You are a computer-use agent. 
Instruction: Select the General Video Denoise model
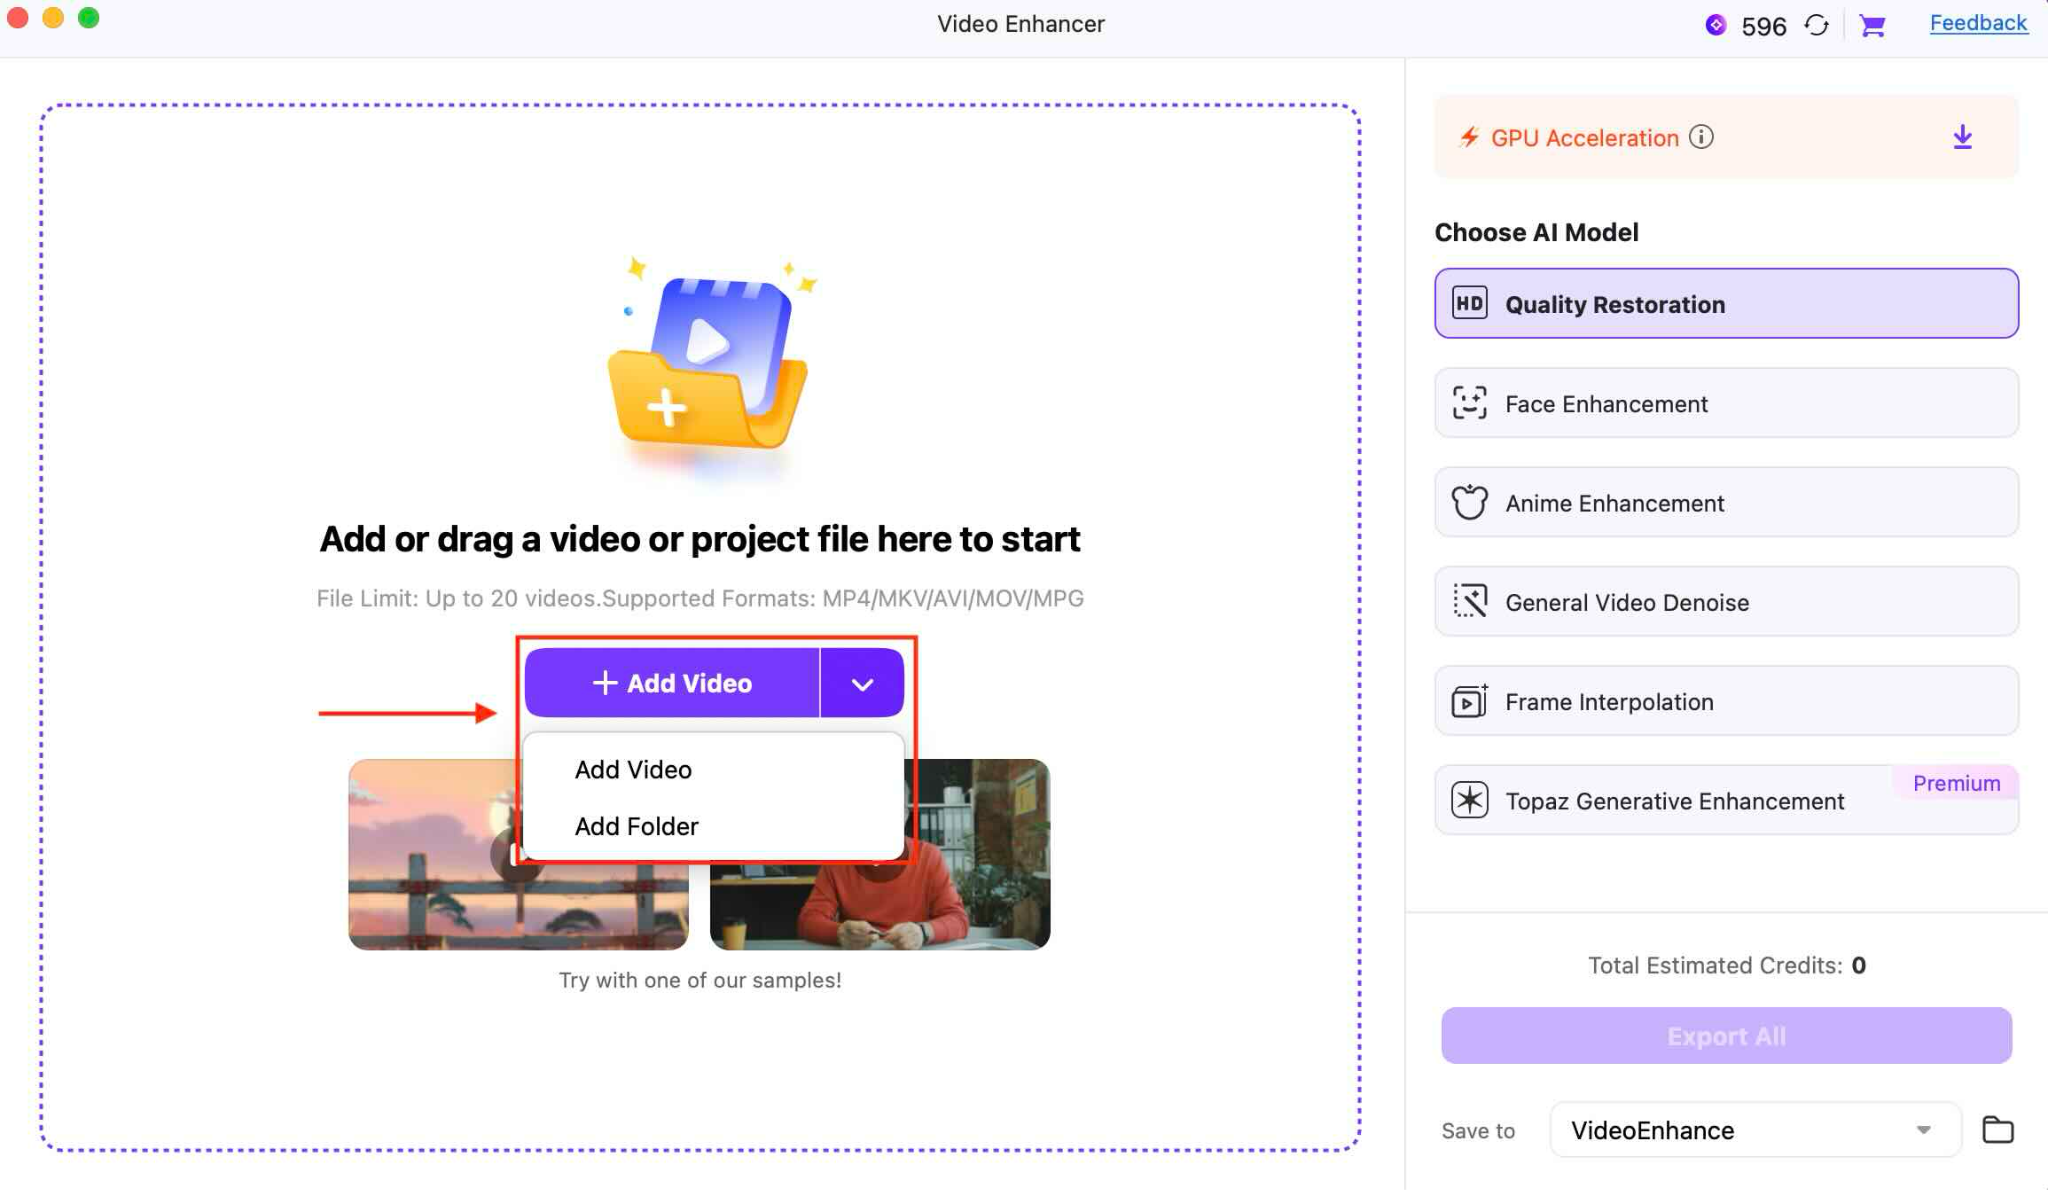(x=1725, y=601)
